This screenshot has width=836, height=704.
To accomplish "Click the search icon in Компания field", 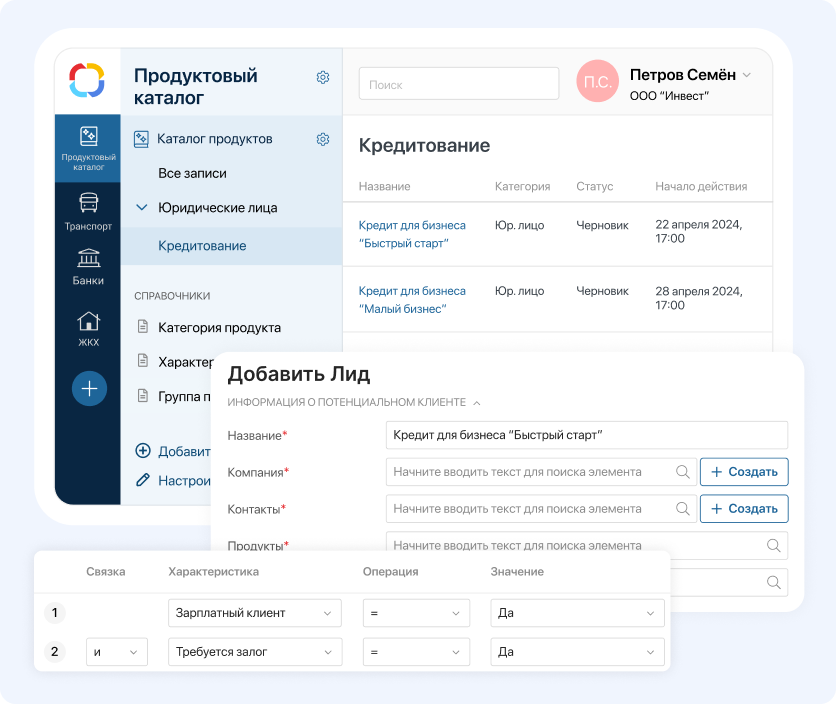I will tap(682, 472).
